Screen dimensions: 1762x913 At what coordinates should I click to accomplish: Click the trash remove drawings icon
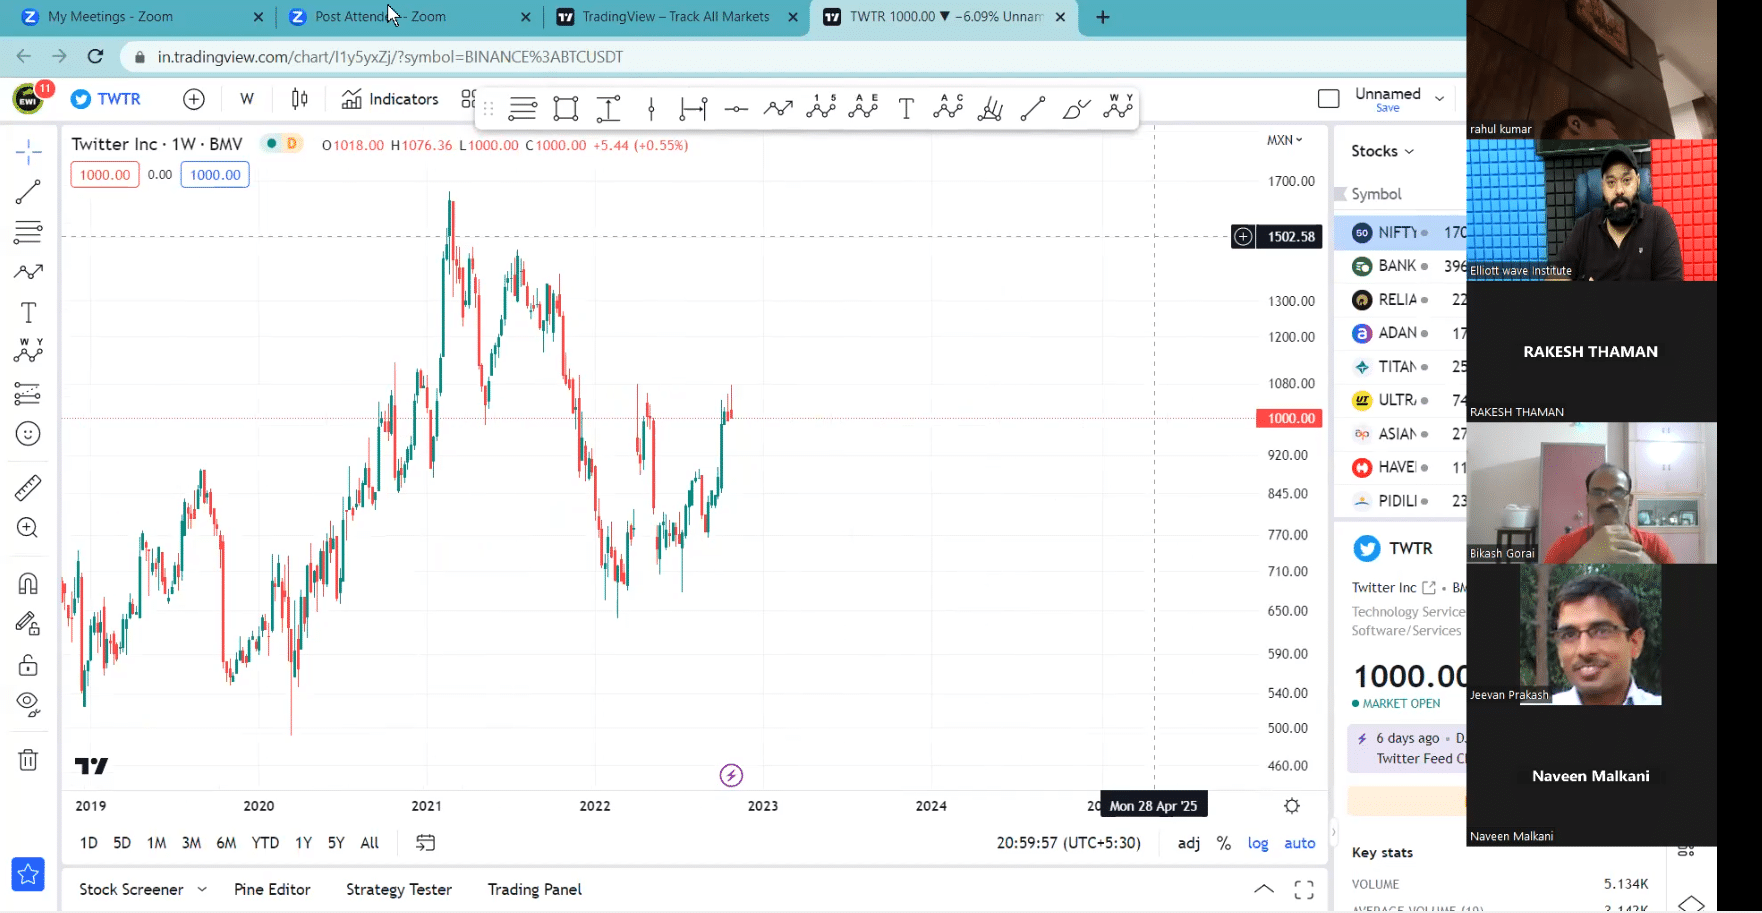(x=28, y=760)
